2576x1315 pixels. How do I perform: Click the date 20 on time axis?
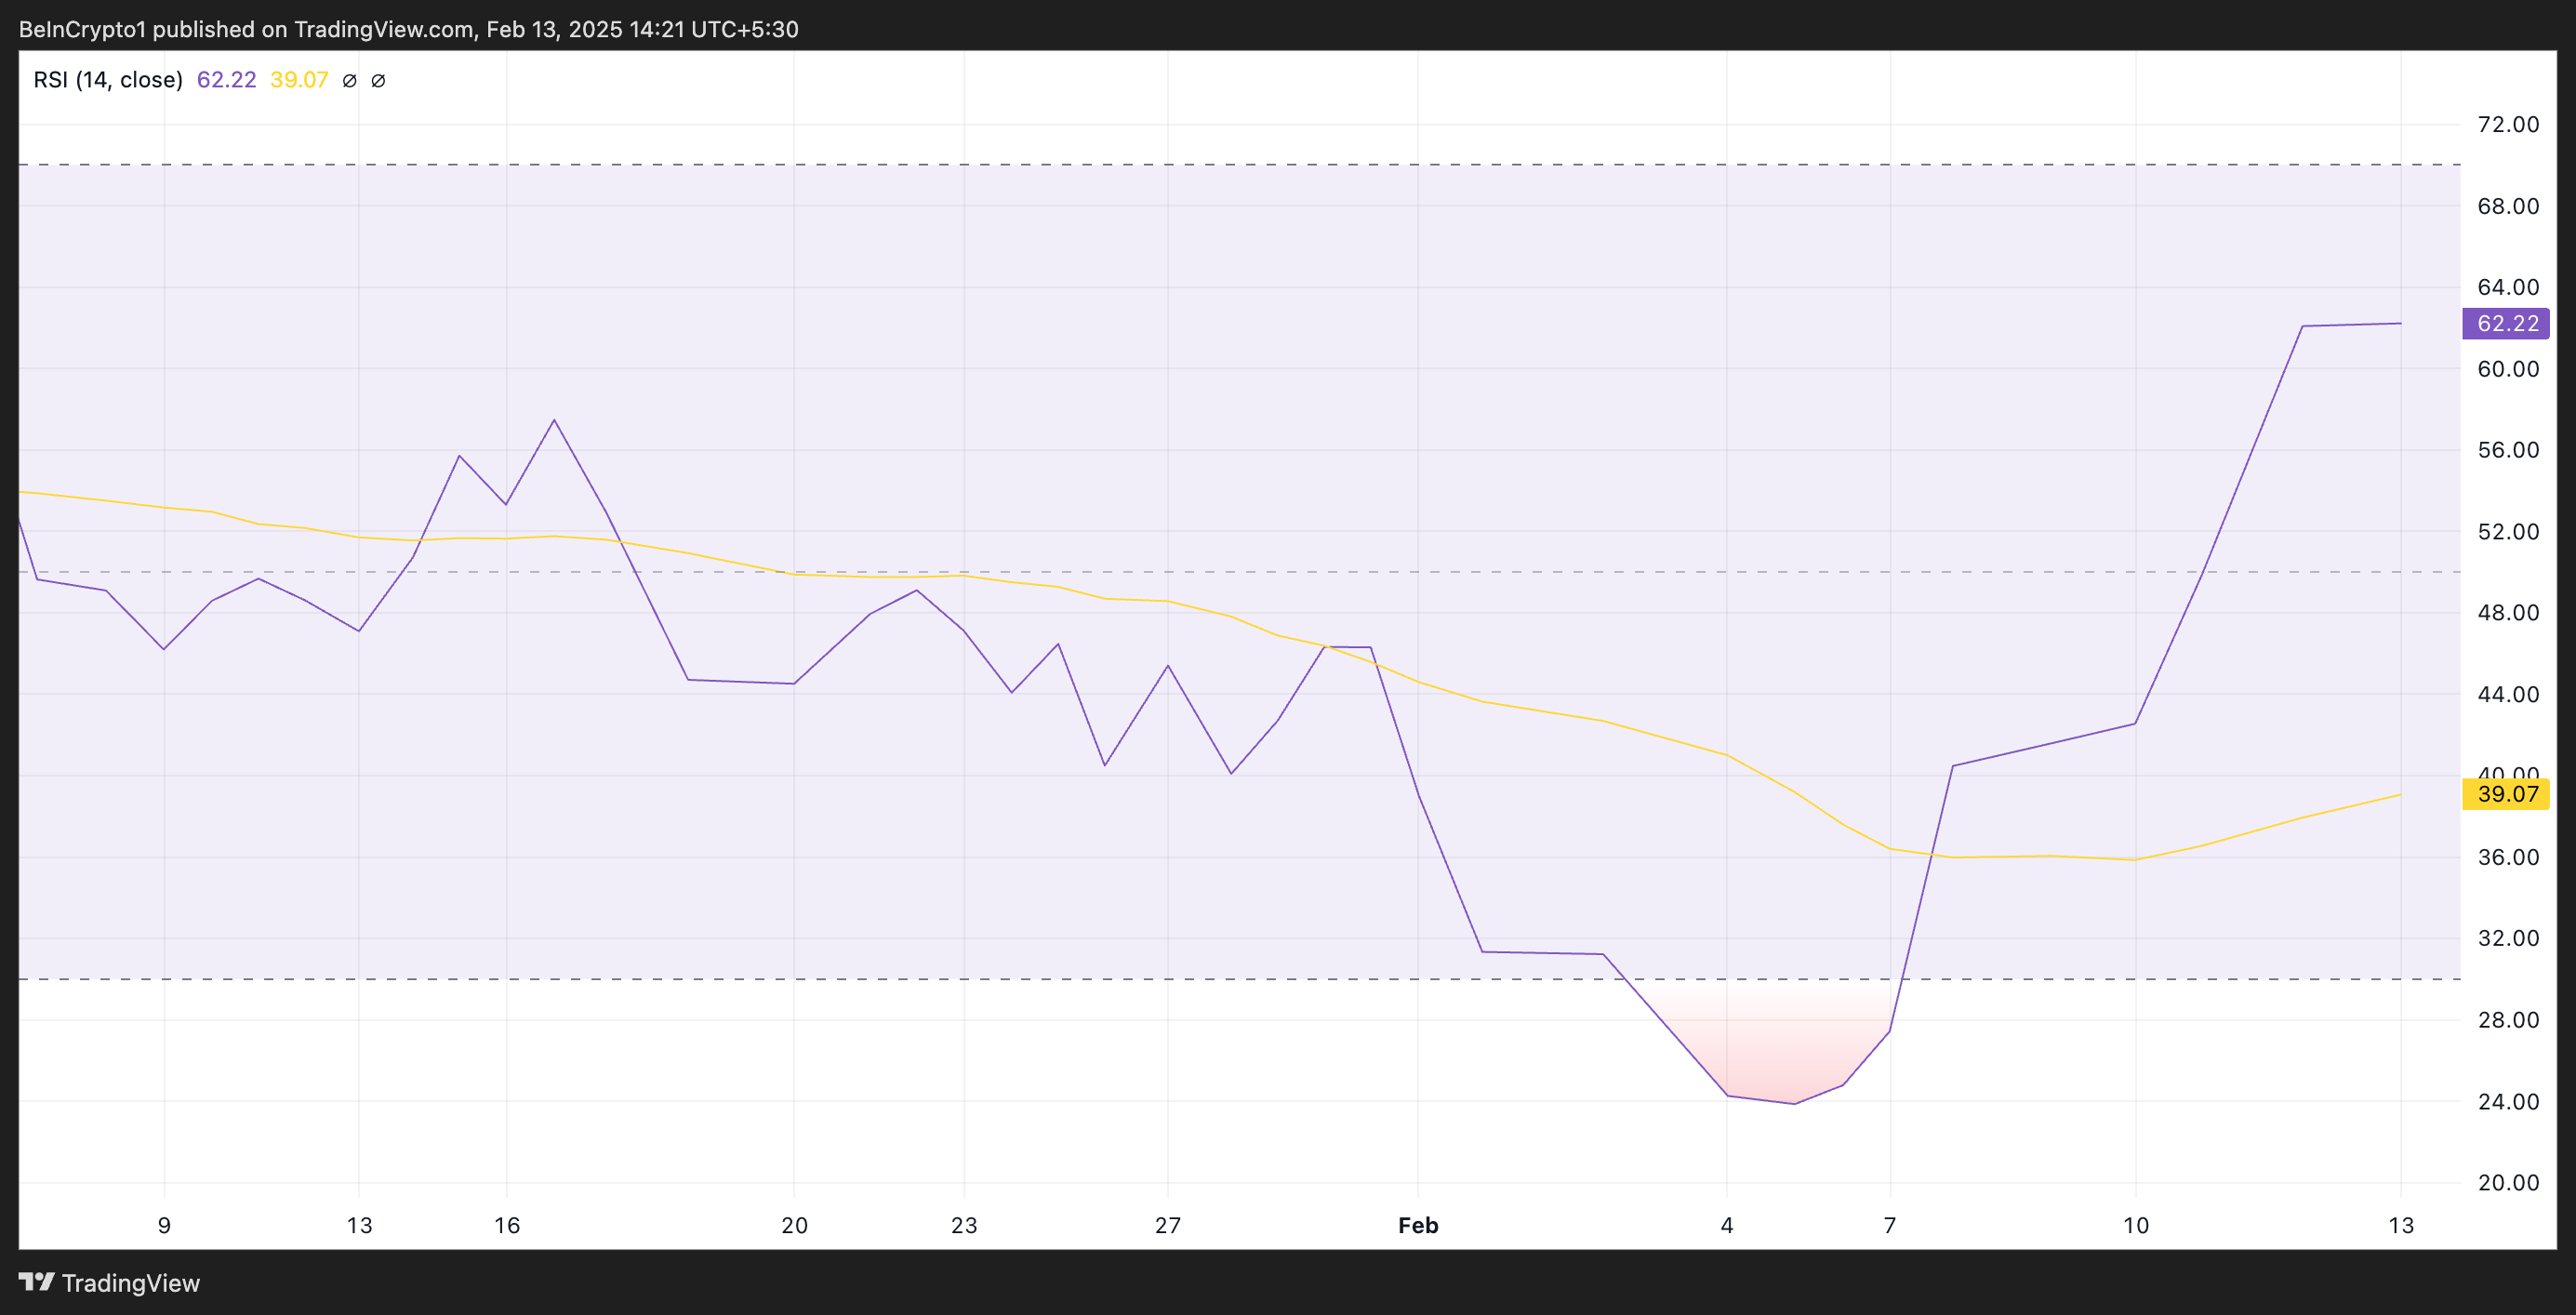794,1225
